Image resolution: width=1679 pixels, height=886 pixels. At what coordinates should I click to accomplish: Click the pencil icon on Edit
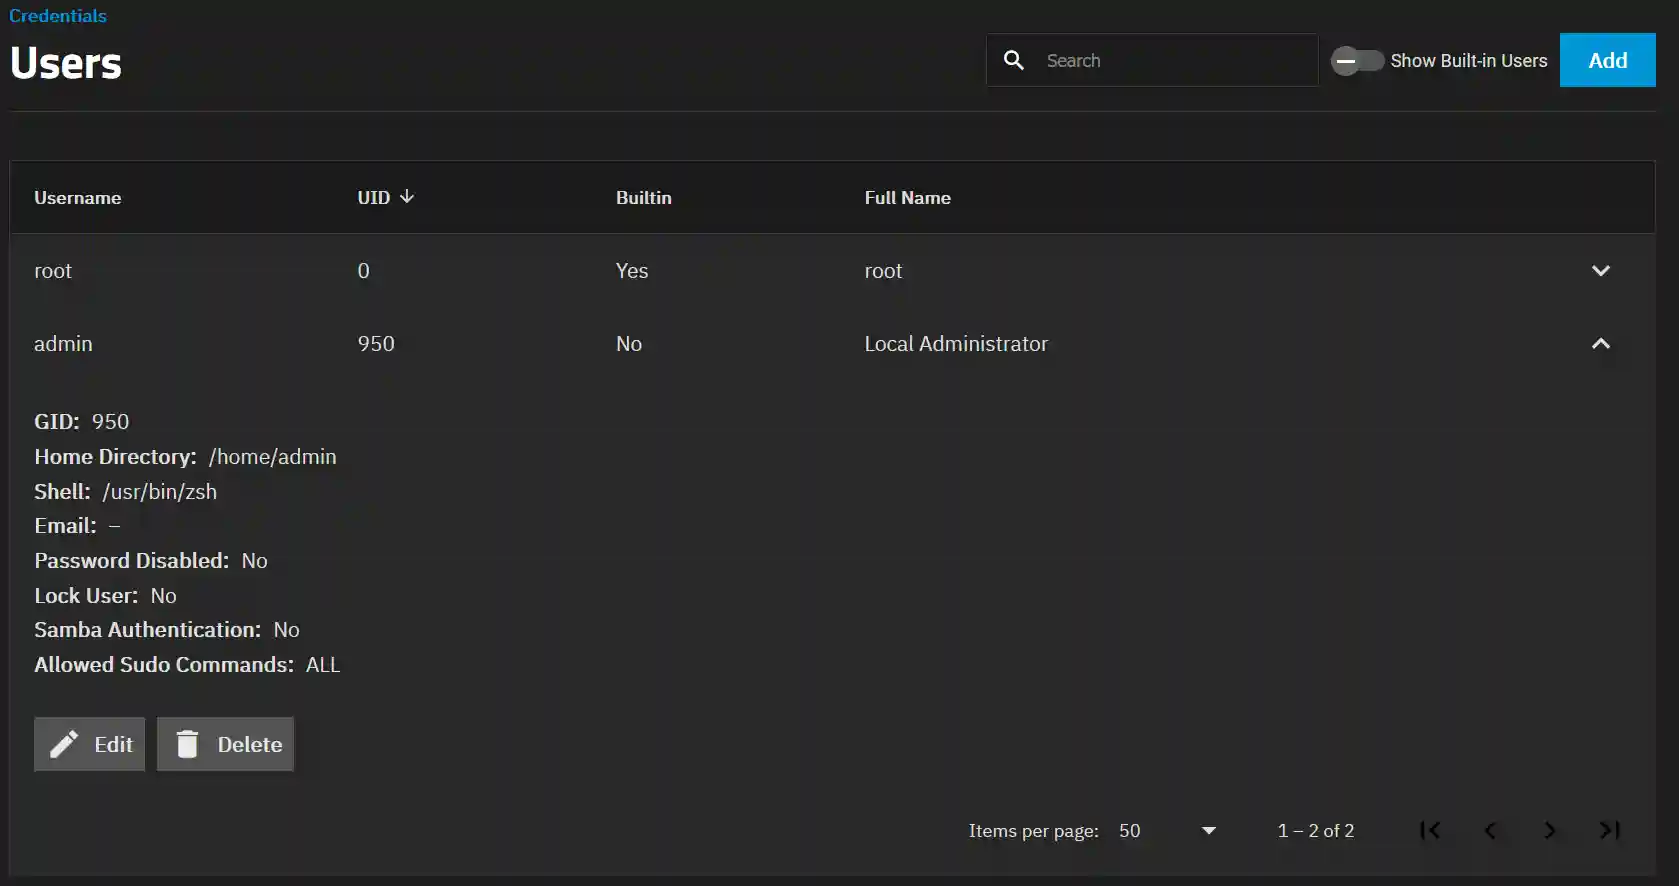click(x=64, y=744)
